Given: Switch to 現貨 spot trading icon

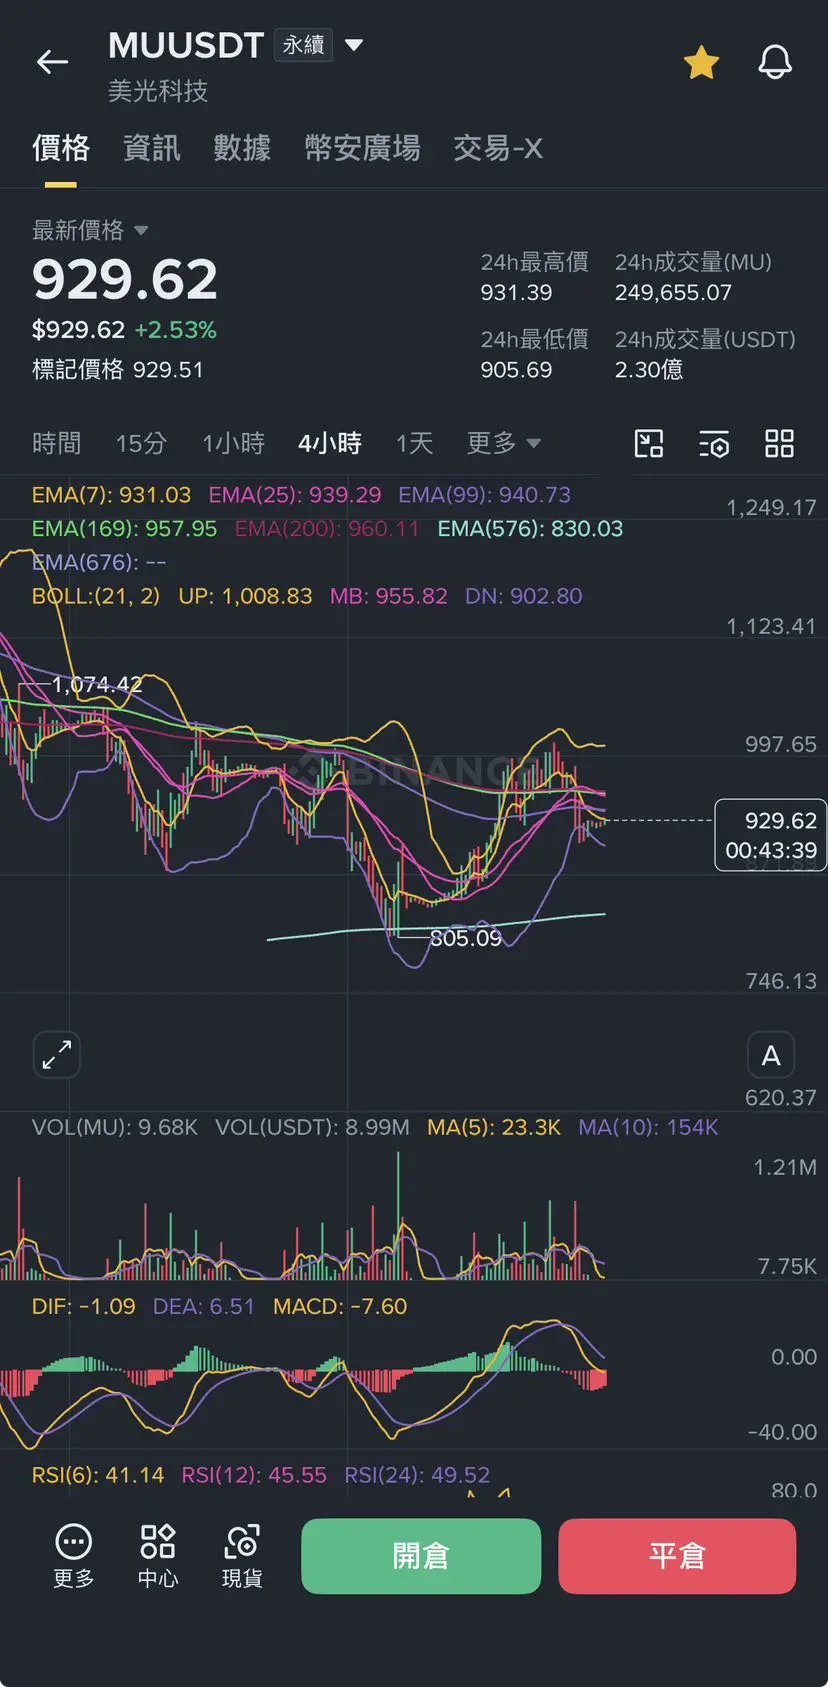Looking at the screenshot, I should click(x=242, y=1556).
